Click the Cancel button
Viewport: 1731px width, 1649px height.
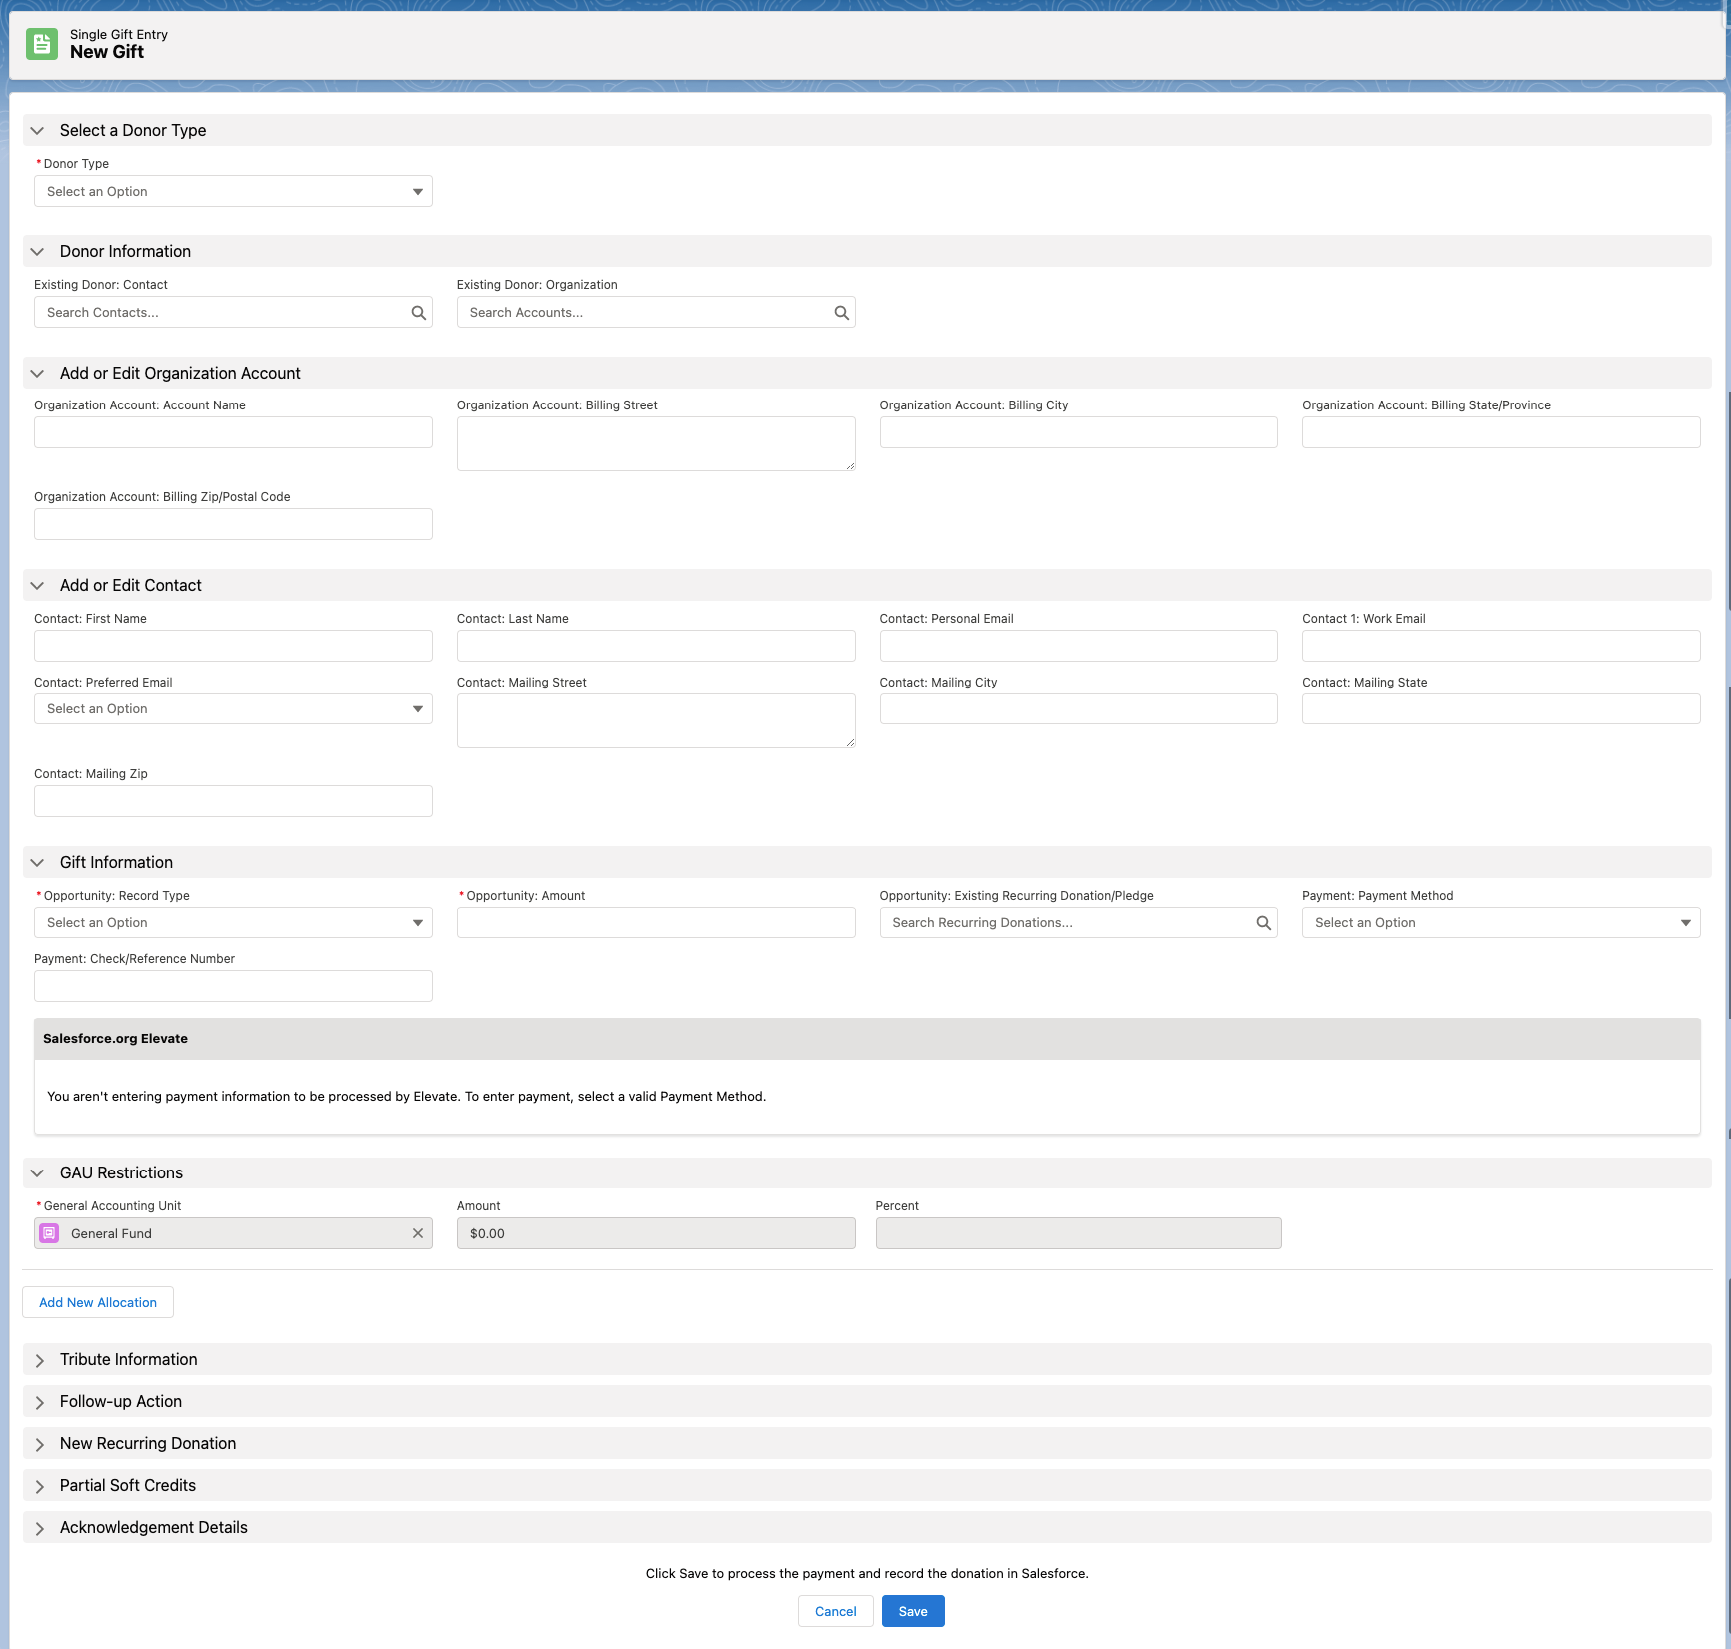[x=835, y=1611]
